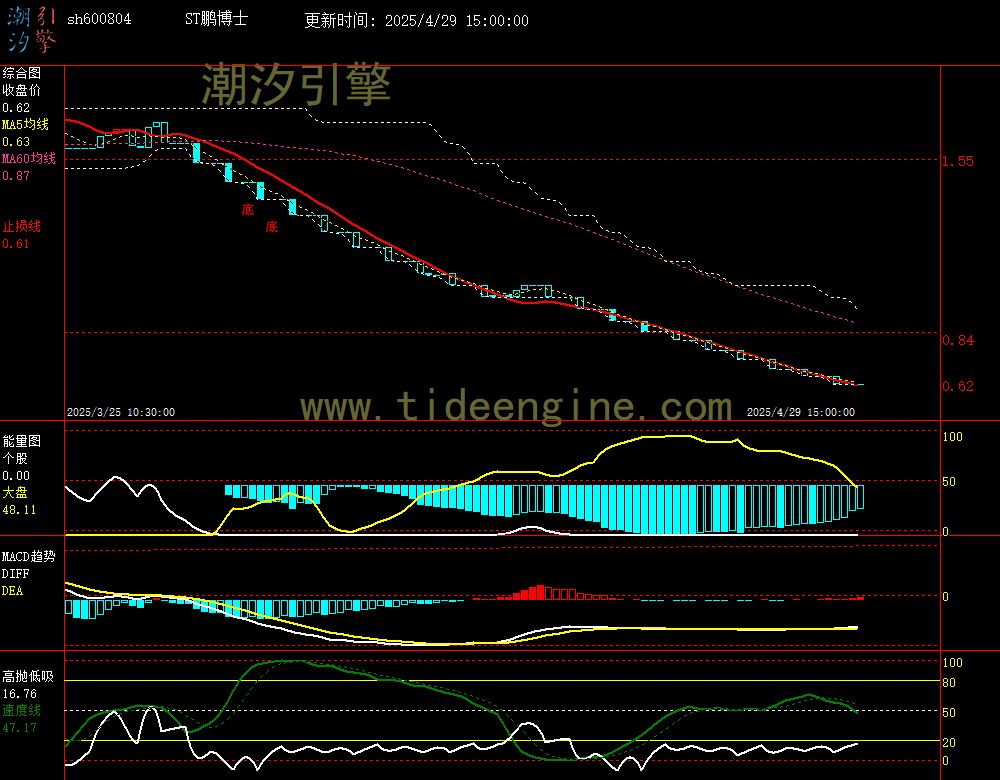Click the 100 axis label in 高抛低吸 panel
The width and height of the screenshot is (1000, 780).
tap(952, 663)
